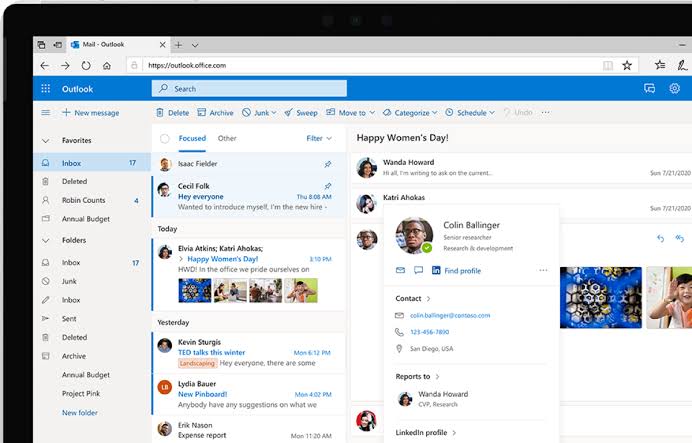Click the chat icon on contact card

418,270
